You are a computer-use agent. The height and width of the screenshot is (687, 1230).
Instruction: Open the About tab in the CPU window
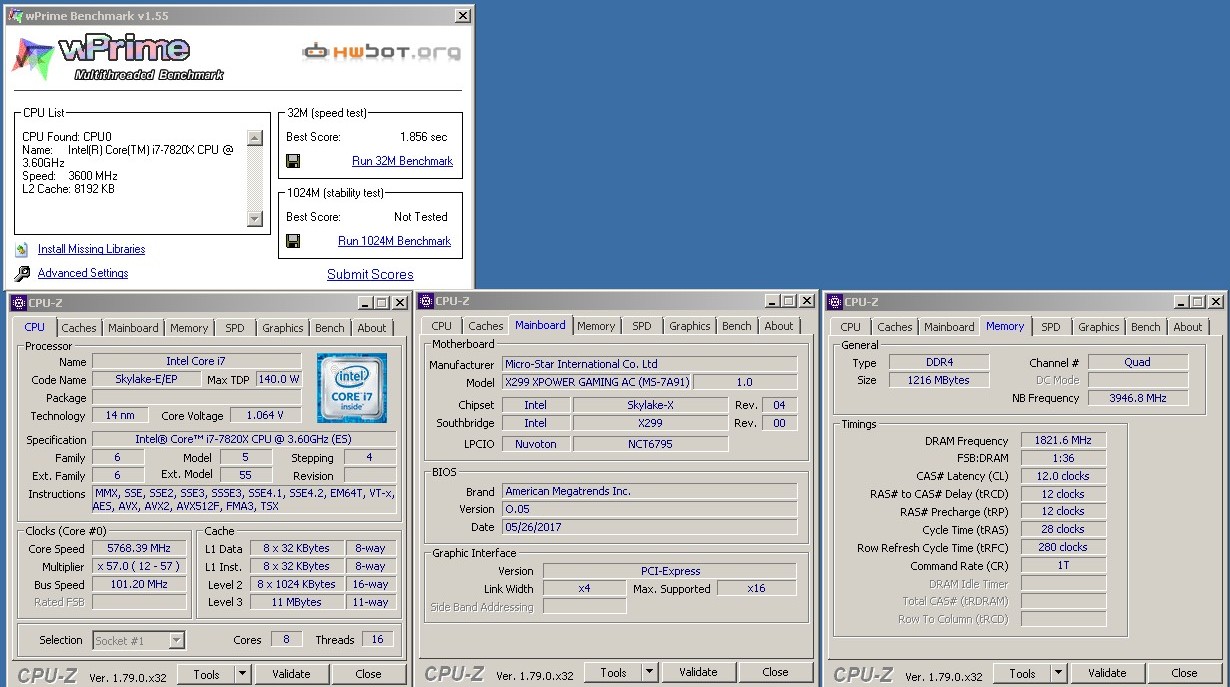click(x=372, y=328)
